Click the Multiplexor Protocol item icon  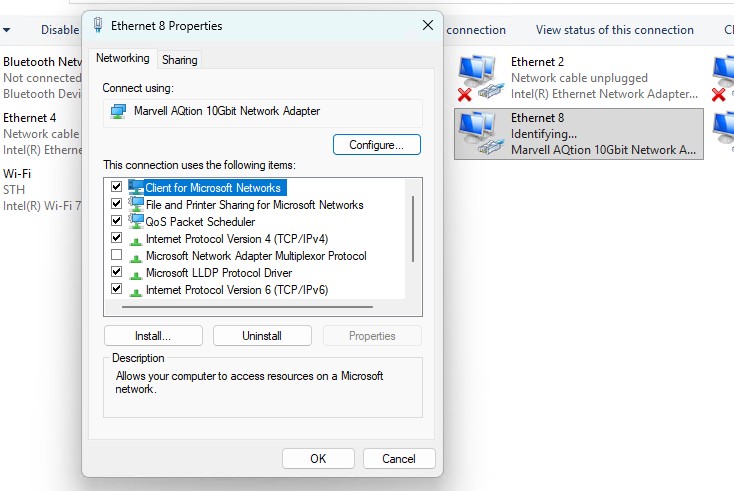136,258
